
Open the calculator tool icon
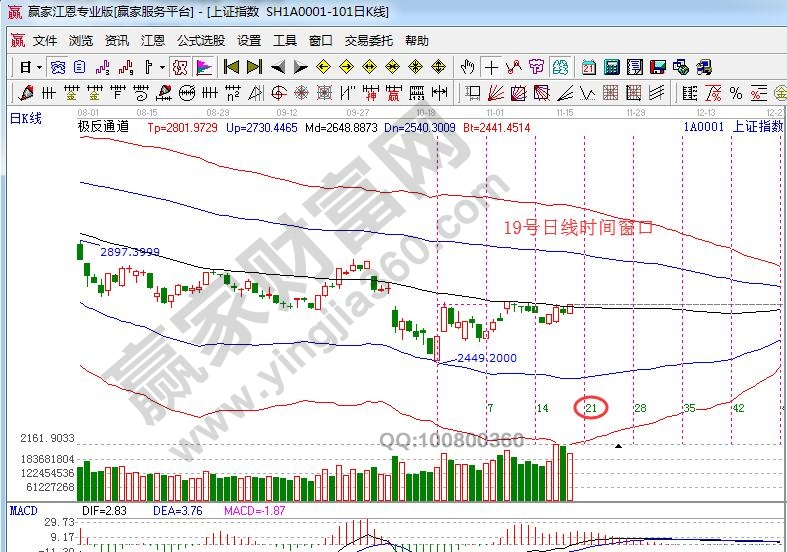(611, 67)
